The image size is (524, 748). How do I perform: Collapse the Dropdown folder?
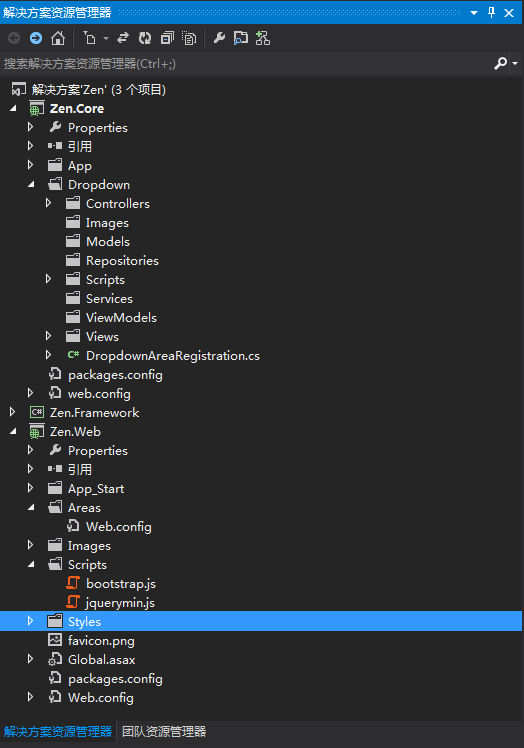pos(31,185)
